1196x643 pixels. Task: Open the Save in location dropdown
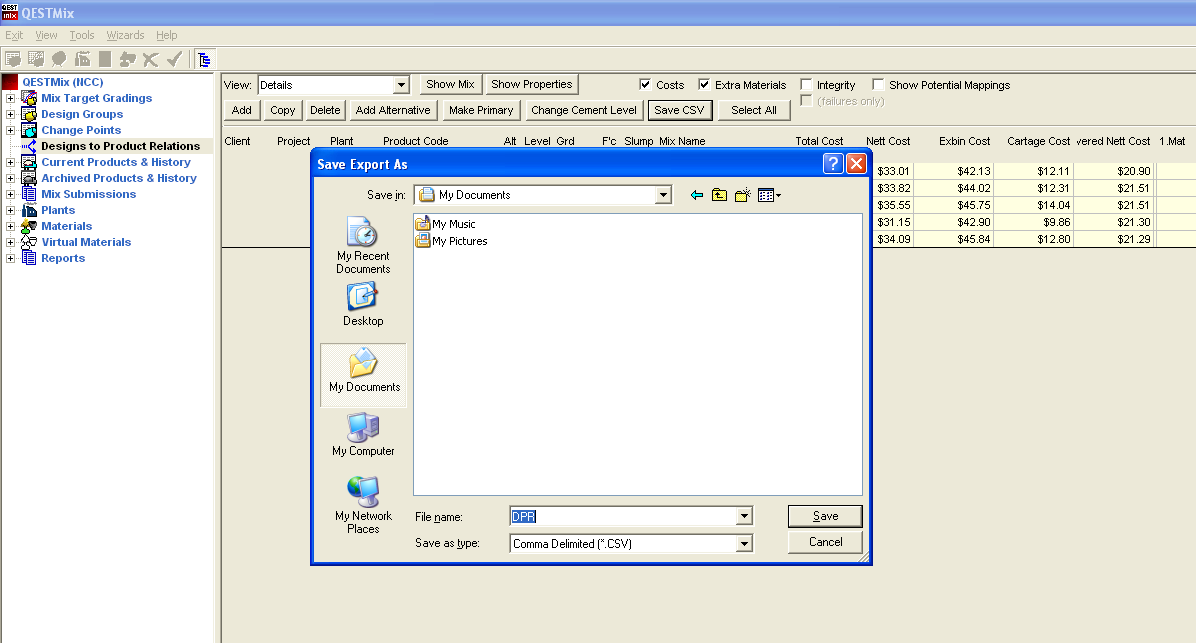[x=663, y=195]
